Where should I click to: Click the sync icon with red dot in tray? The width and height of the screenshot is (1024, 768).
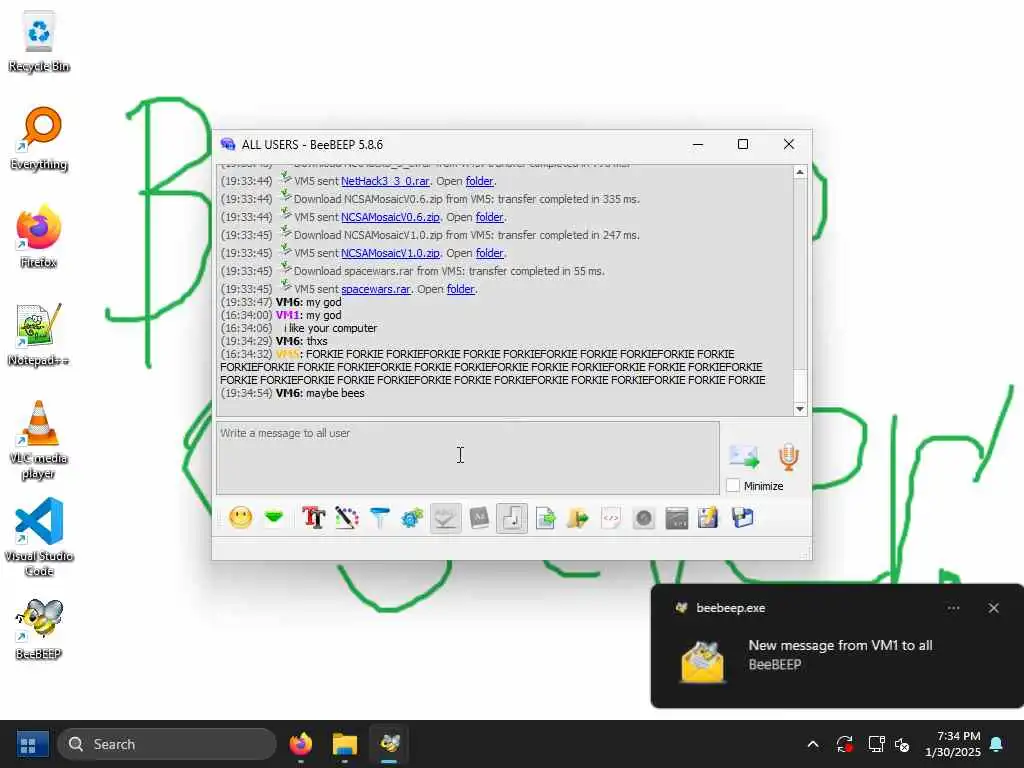844,744
